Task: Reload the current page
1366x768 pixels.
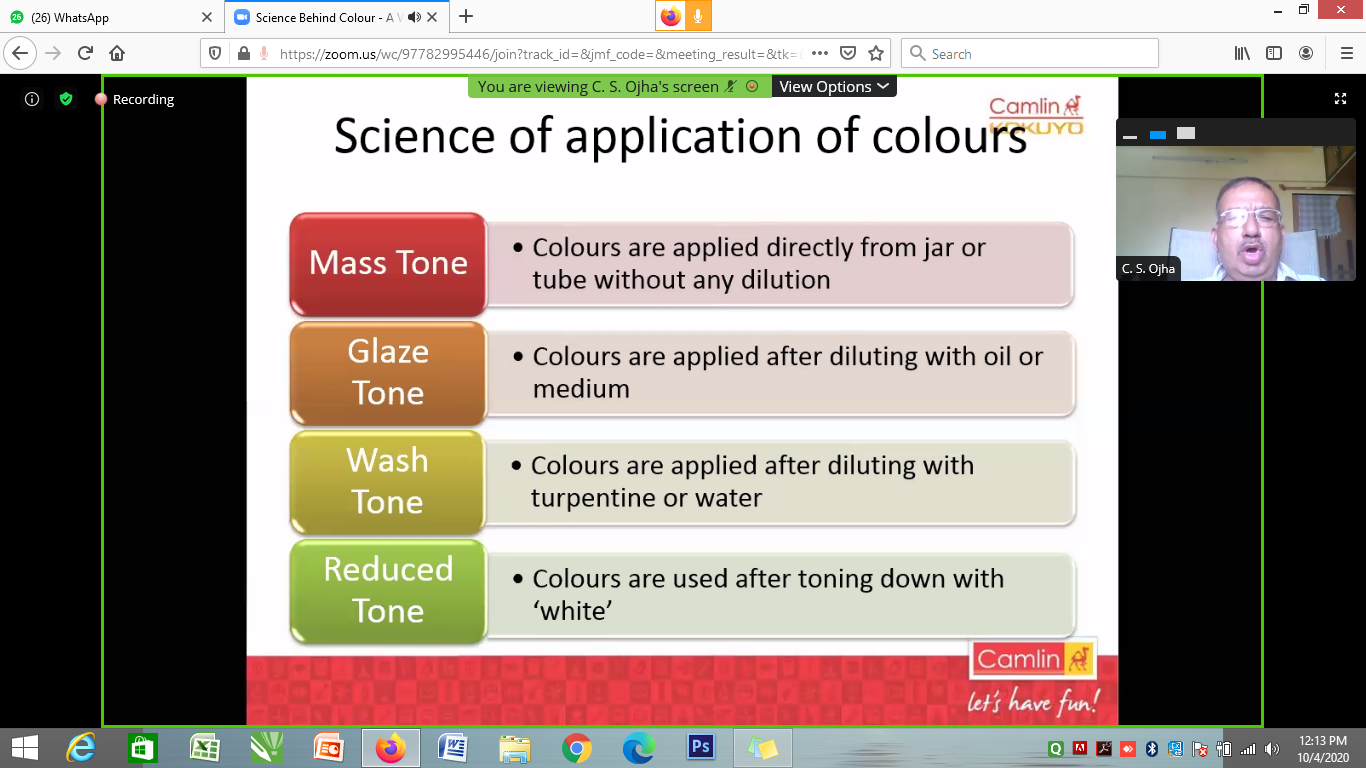Action: (x=85, y=54)
